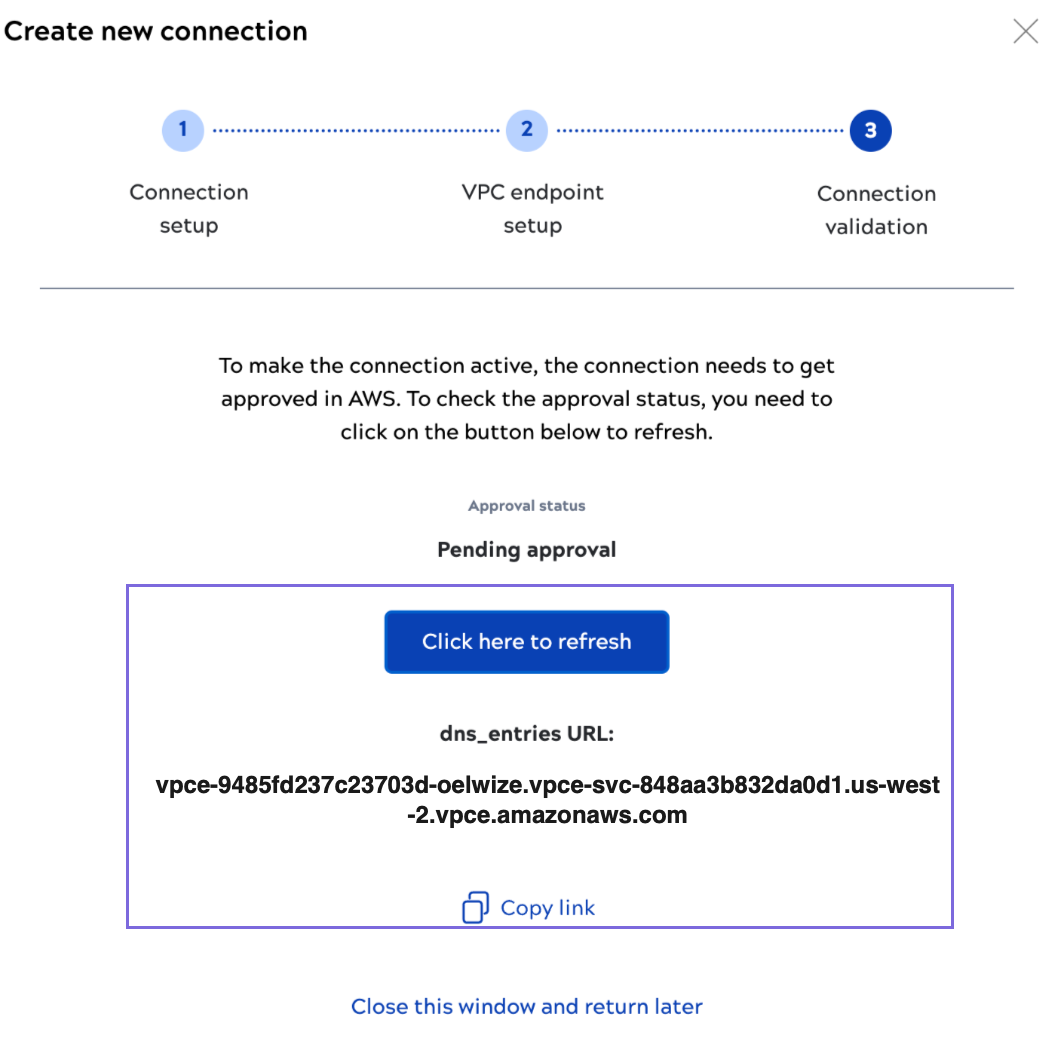
Task: Close the Create new connection dialog
Action: pos(1025,32)
